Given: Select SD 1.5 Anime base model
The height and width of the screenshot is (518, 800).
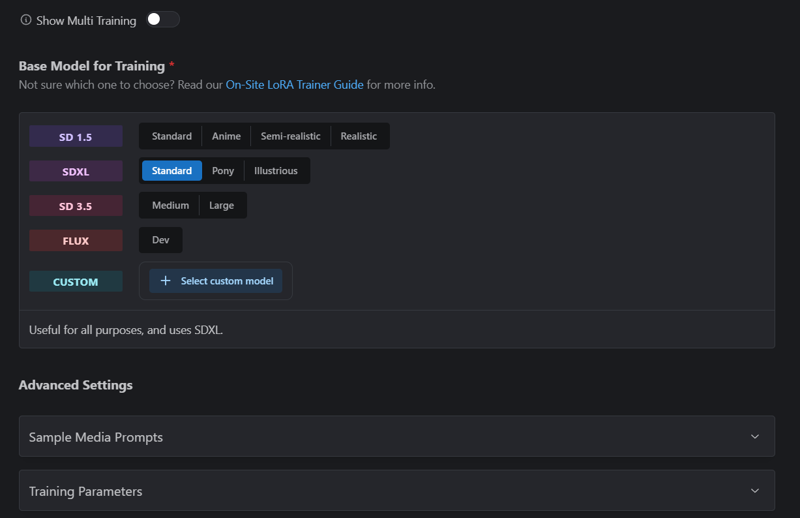Looking at the screenshot, I should [x=226, y=136].
